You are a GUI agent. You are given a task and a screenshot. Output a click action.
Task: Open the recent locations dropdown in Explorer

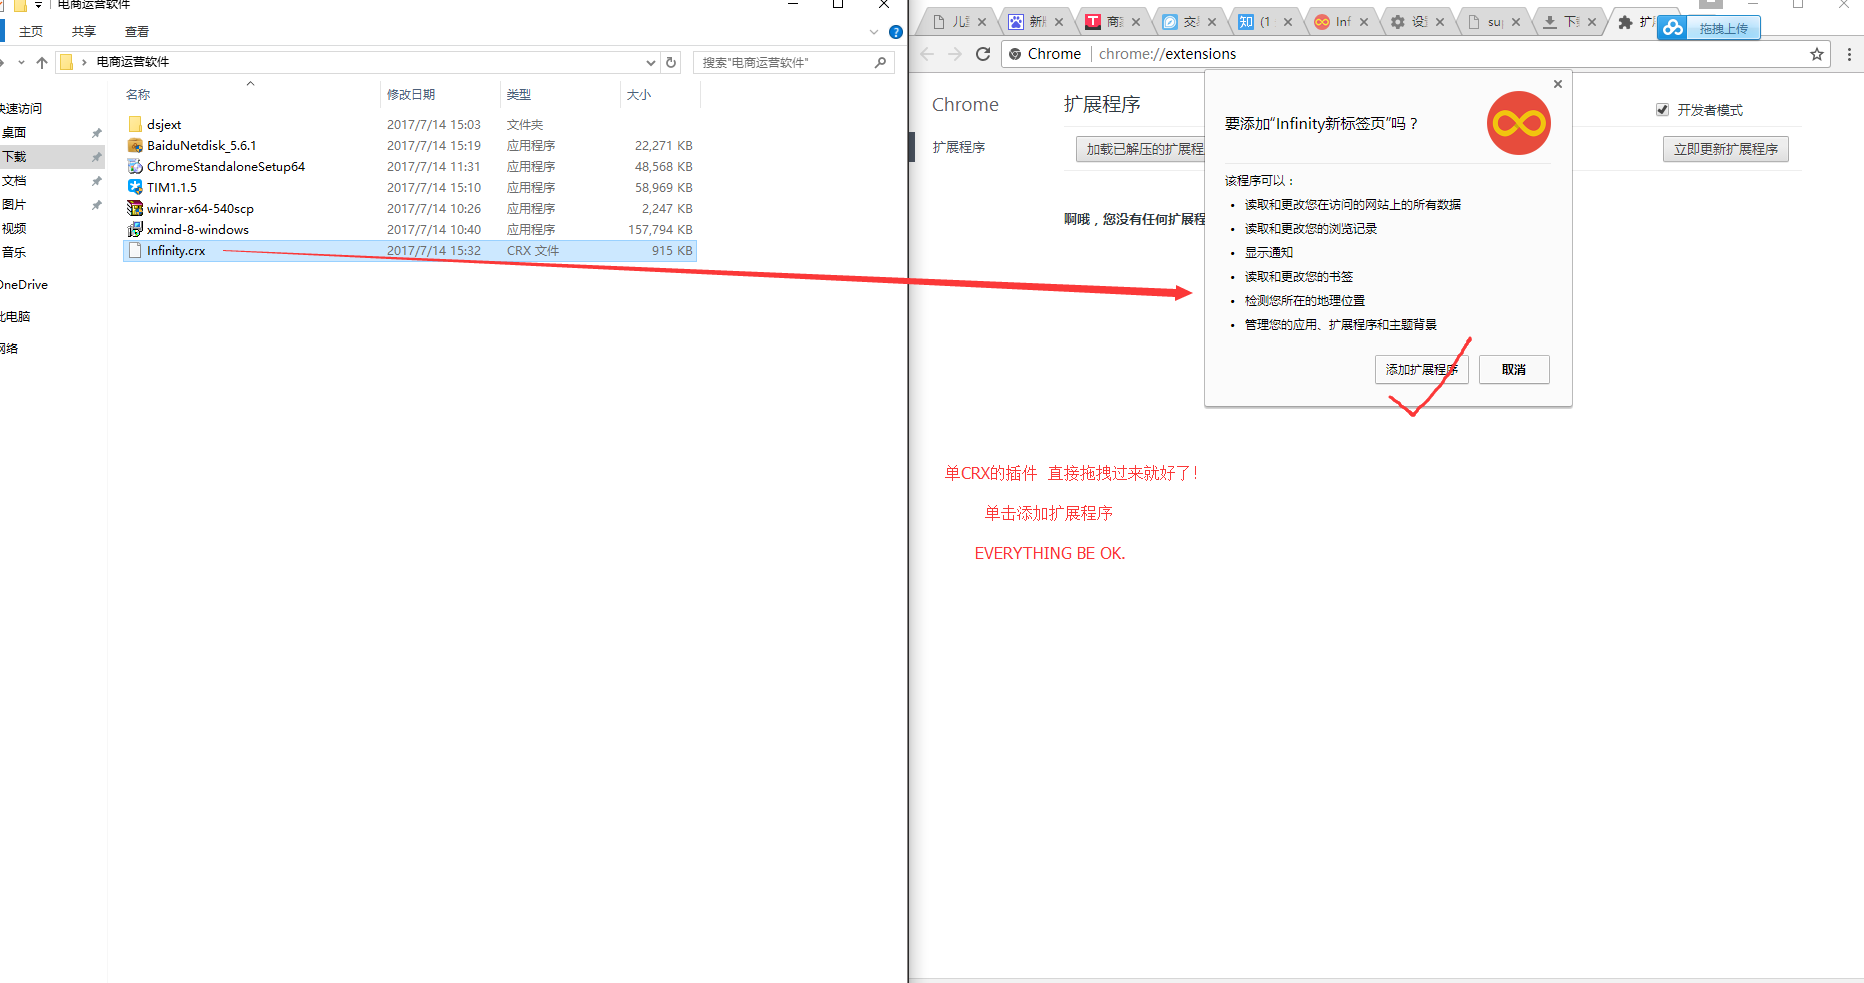[x=21, y=62]
